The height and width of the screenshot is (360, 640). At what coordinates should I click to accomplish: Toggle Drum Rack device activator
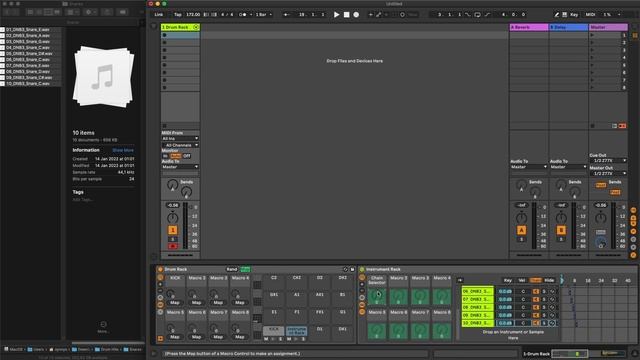[x=160, y=269]
